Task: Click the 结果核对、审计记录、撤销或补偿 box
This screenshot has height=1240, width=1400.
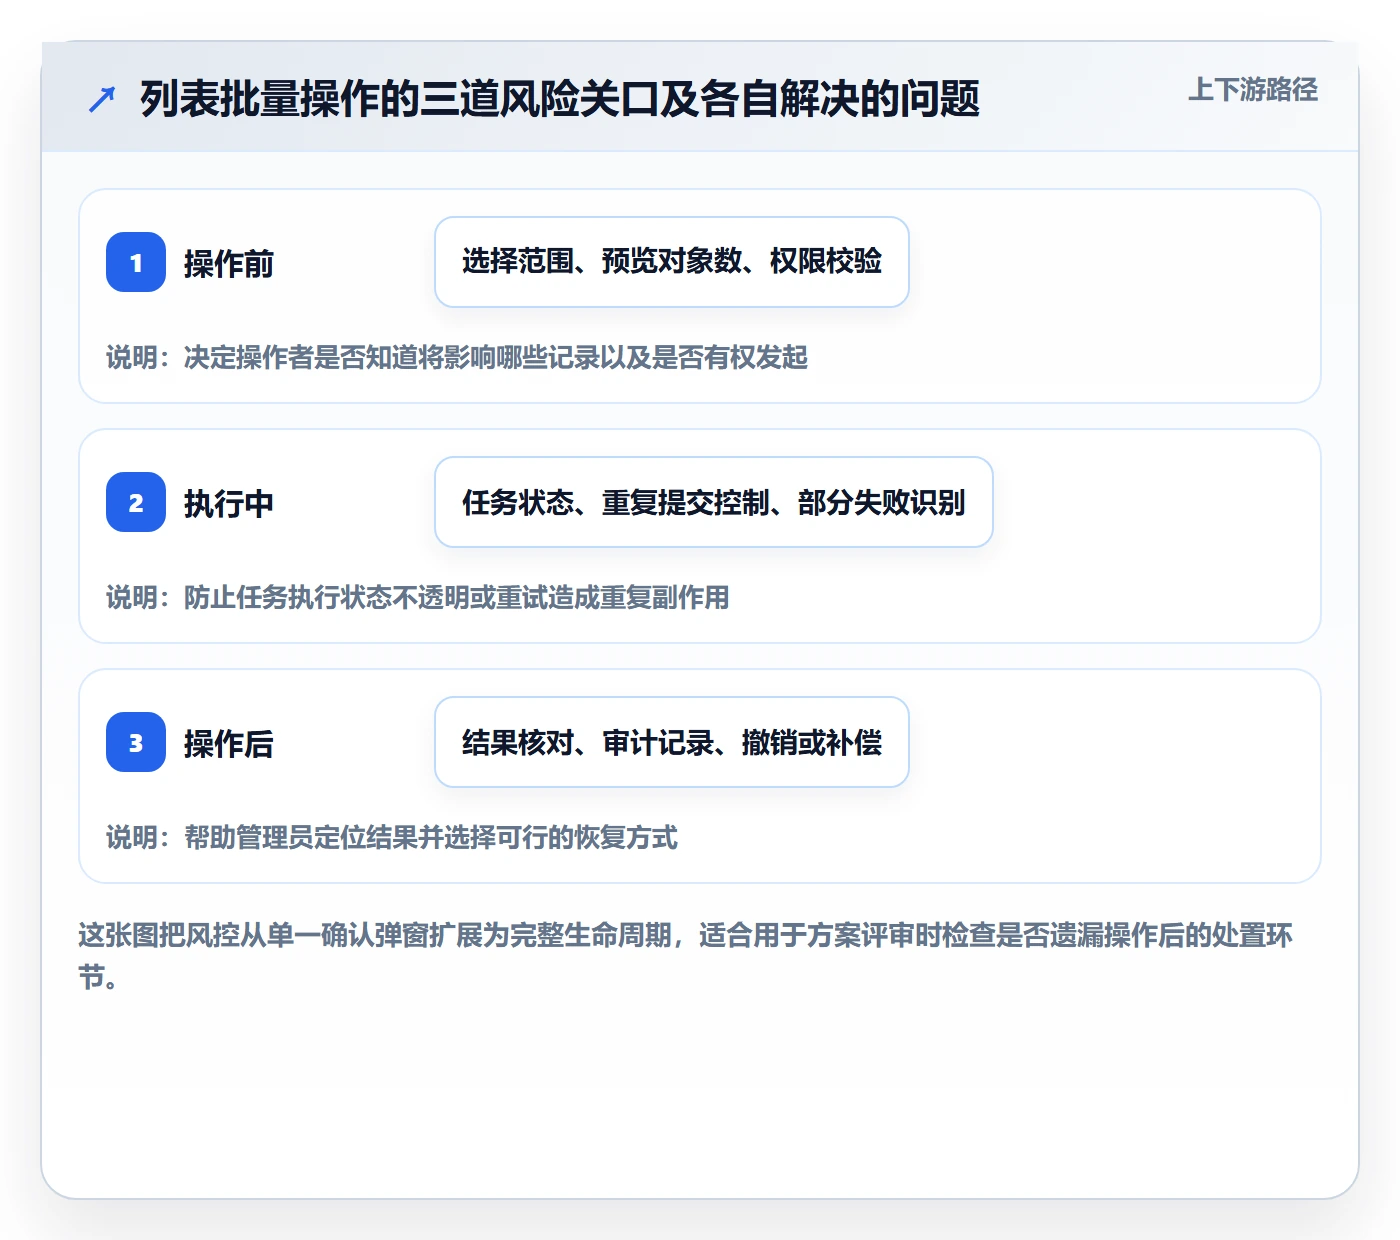Action: (x=672, y=742)
